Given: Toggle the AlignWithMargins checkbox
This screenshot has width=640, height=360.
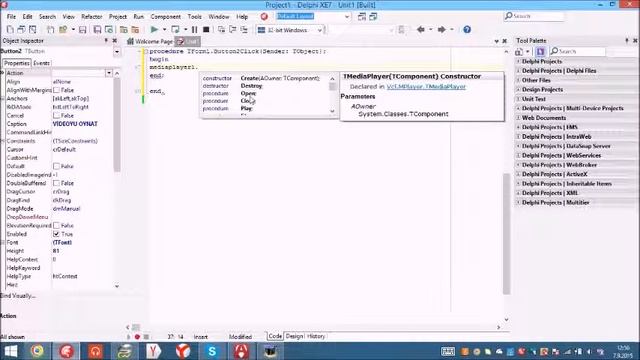Looking at the screenshot, I should (x=56, y=90).
